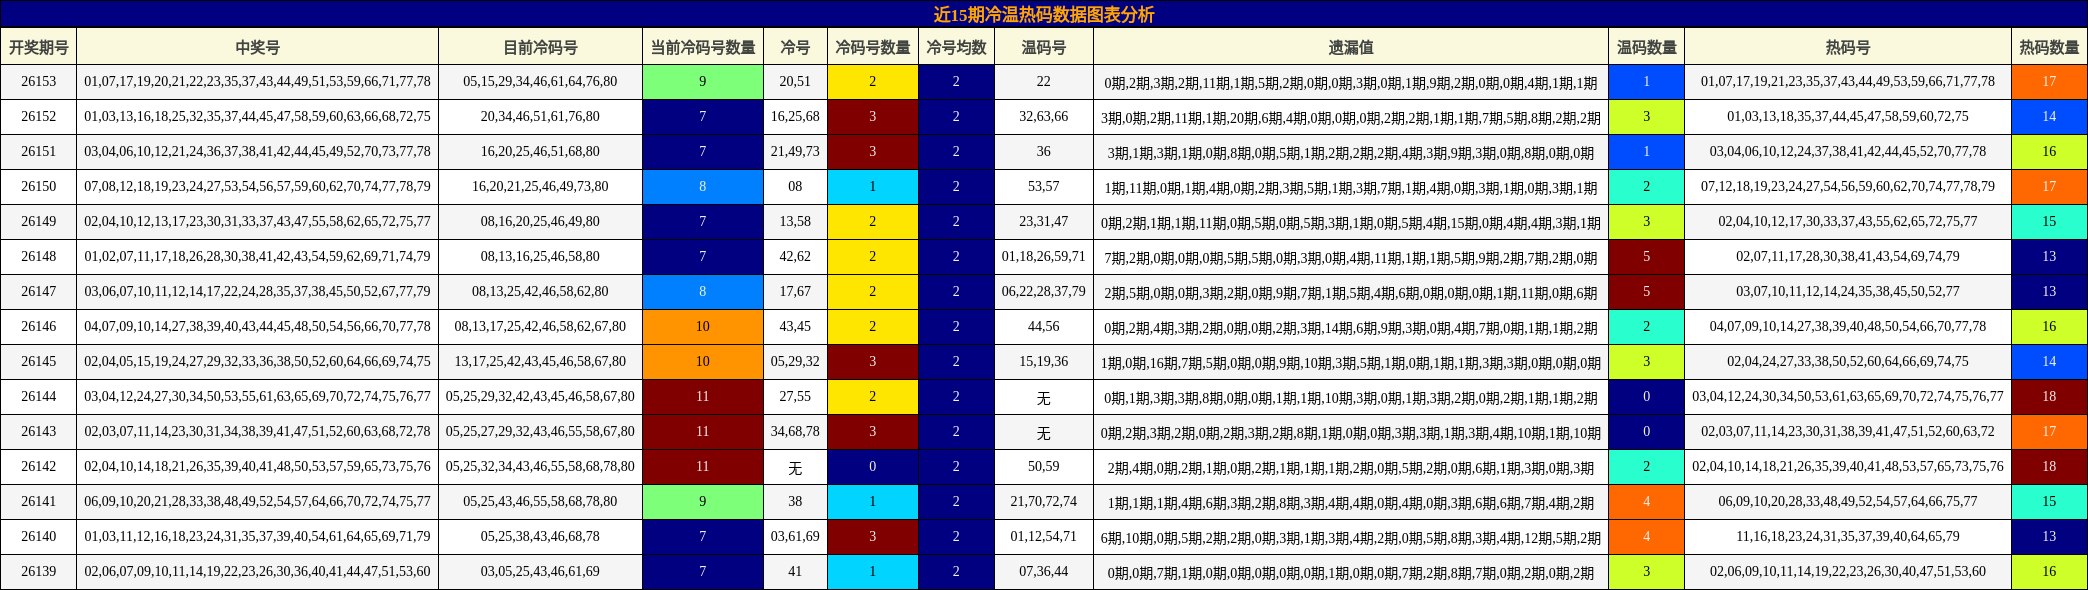Select period number 26140
The width and height of the screenshot is (2088, 590).
point(39,537)
